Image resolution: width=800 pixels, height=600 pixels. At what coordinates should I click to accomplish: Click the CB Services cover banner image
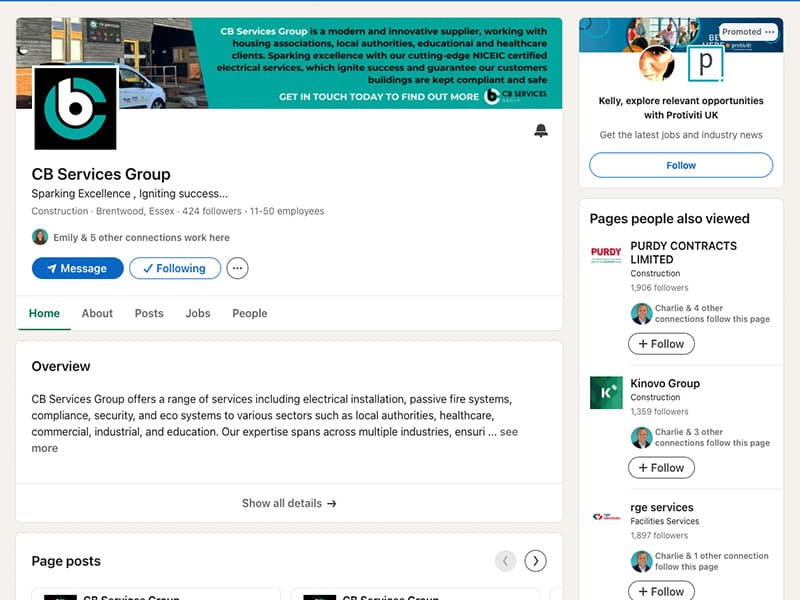click(289, 63)
